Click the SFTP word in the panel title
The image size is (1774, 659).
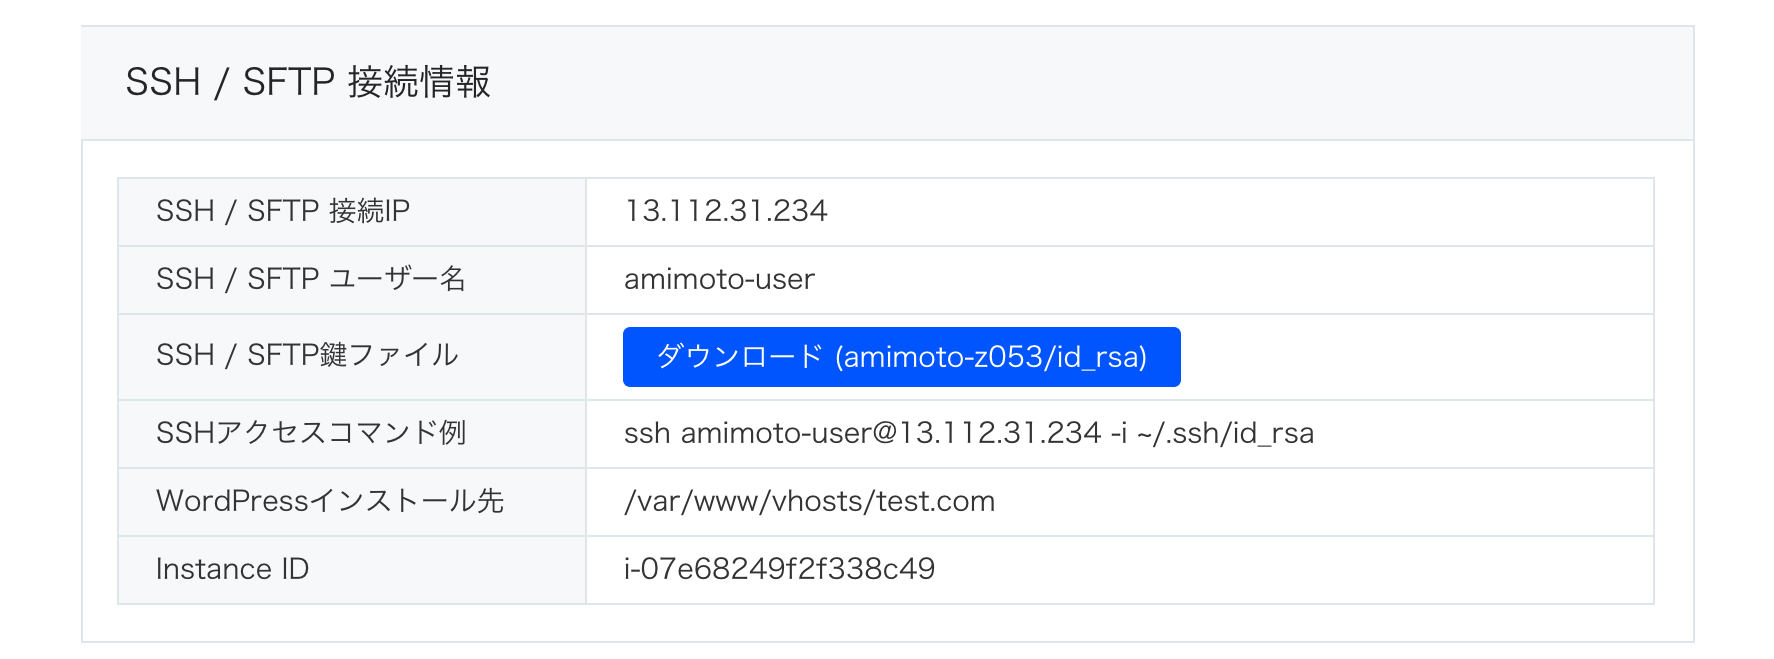pyautogui.click(x=288, y=82)
